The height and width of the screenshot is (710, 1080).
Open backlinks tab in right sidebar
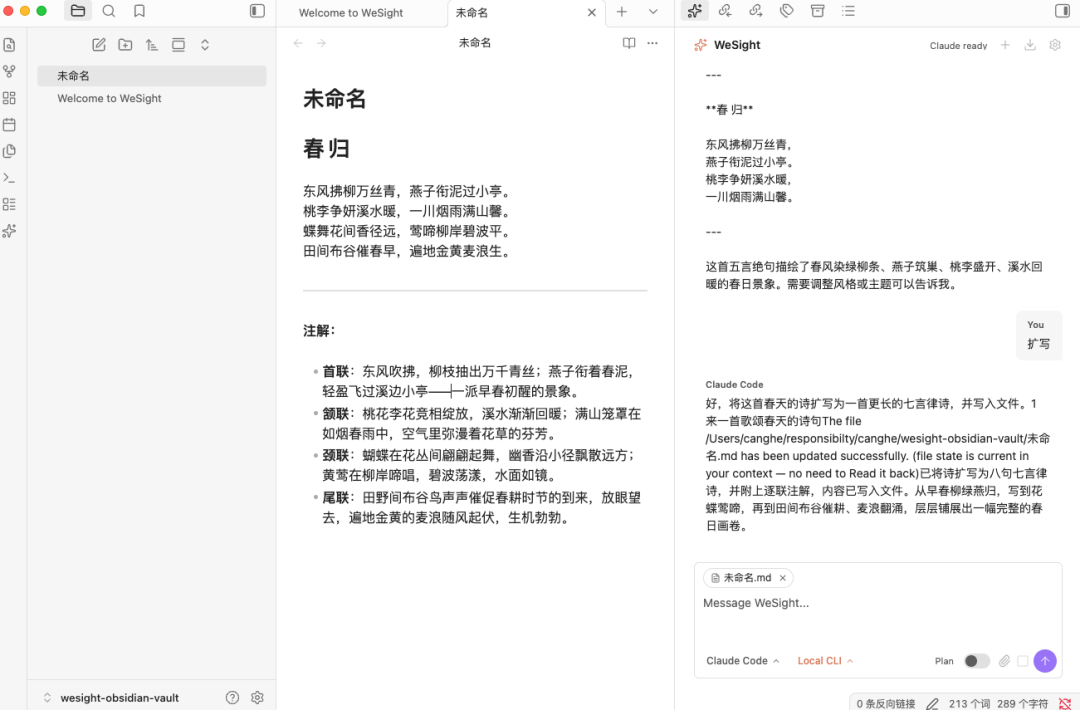[725, 10]
